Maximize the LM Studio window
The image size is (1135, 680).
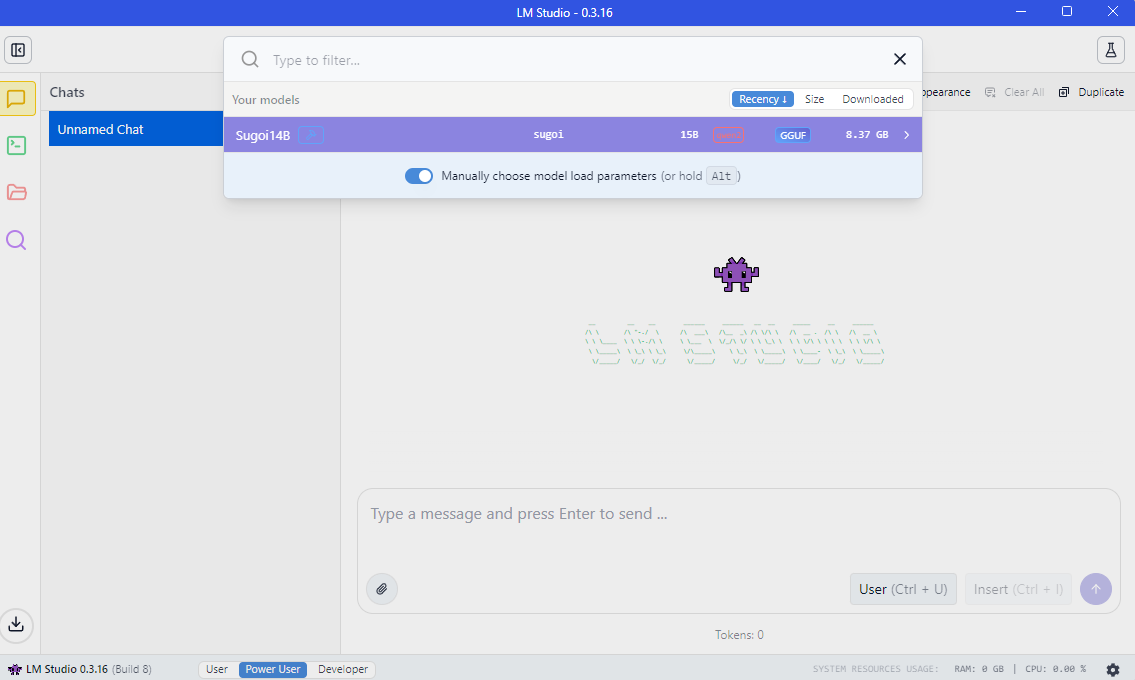point(1067,12)
